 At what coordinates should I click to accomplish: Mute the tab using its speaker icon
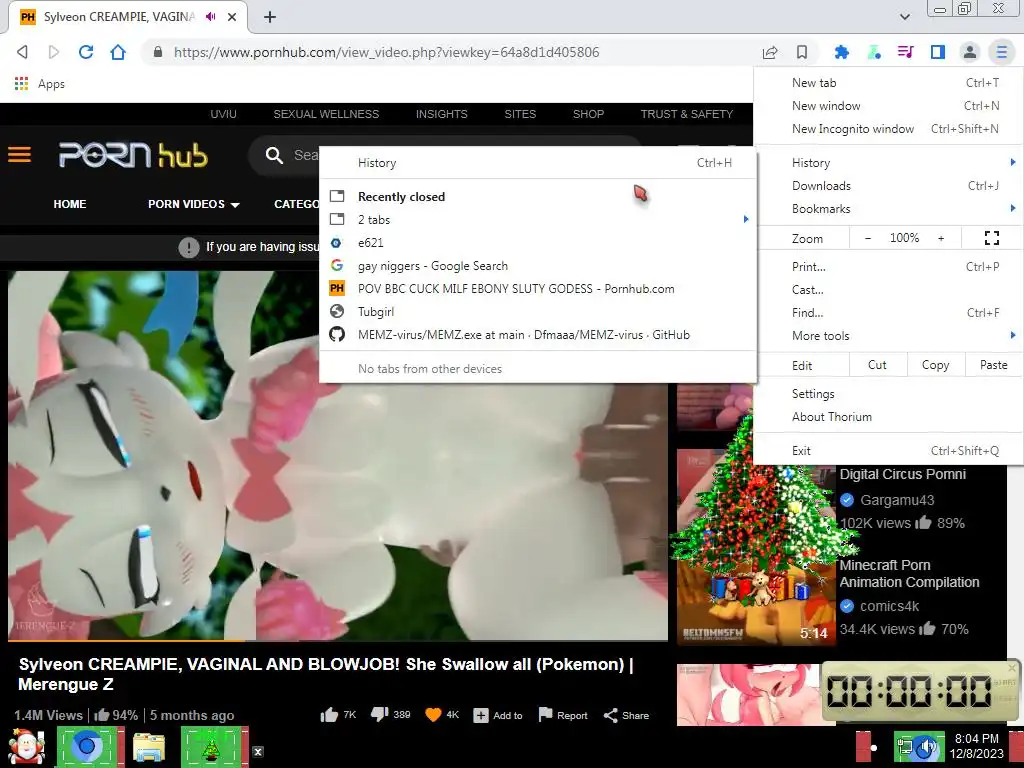pos(210,17)
